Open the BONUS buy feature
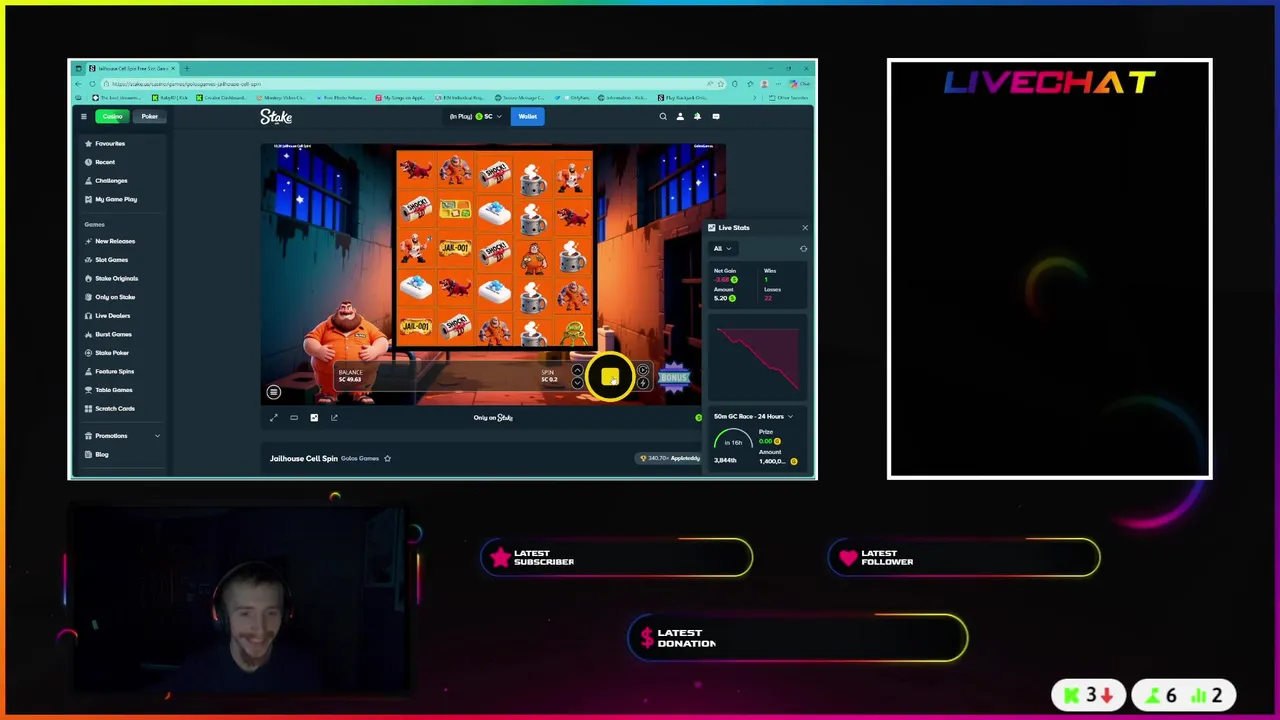The width and height of the screenshot is (1280, 720). pyautogui.click(x=674, y=377)
